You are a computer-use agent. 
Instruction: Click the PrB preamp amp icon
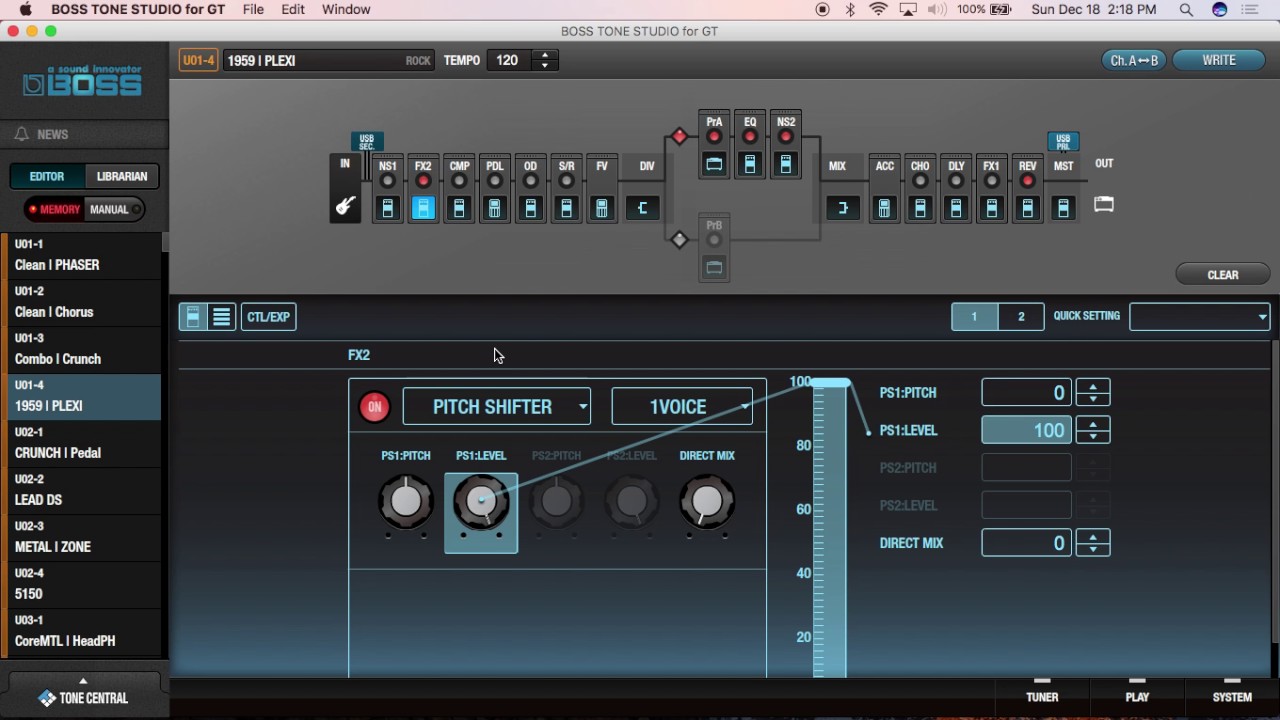tap(714, 267)
